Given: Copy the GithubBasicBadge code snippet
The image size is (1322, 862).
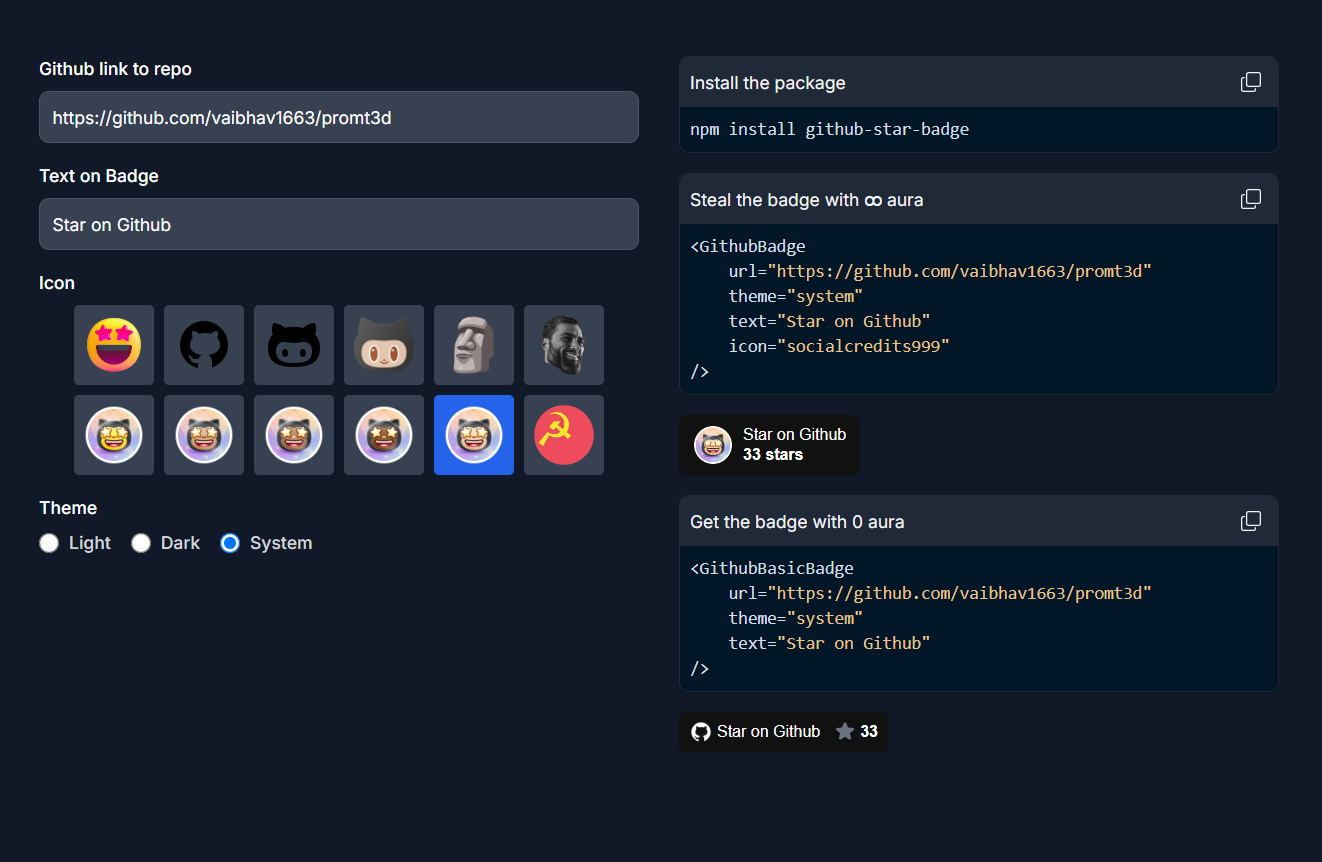Looking at the screenshot, I should [1251, 521].
